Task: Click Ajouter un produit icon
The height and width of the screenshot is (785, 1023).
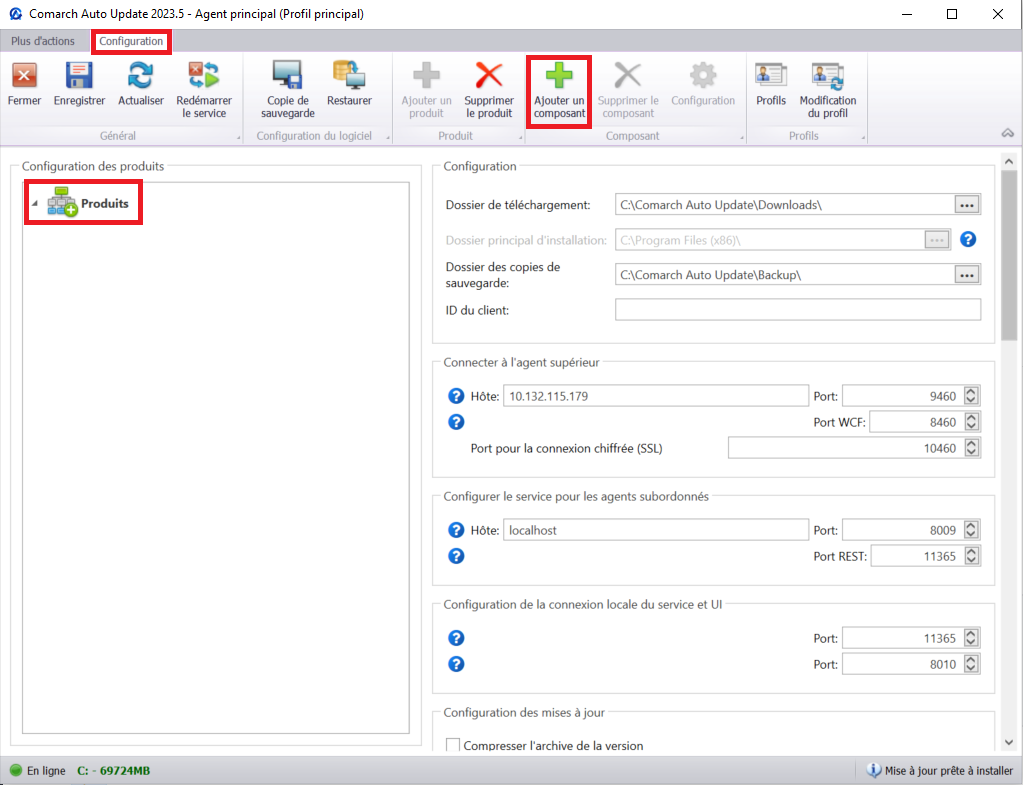Action: (x=426, y=76)
